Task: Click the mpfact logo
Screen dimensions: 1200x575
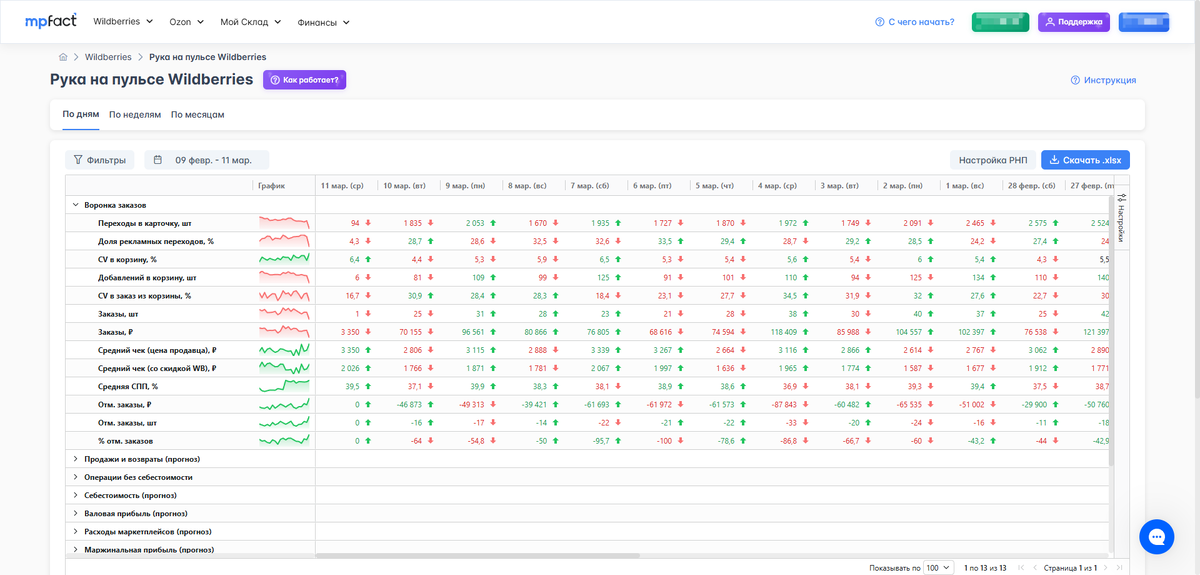Action: 51,20
